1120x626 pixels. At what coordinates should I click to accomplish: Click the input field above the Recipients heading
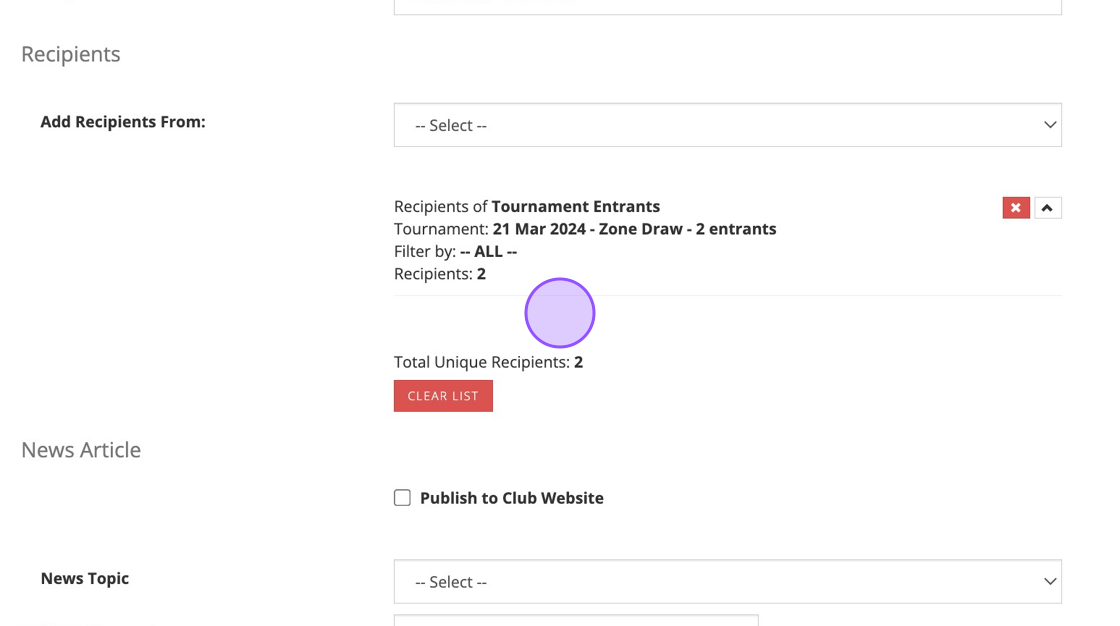coord(727,7)
